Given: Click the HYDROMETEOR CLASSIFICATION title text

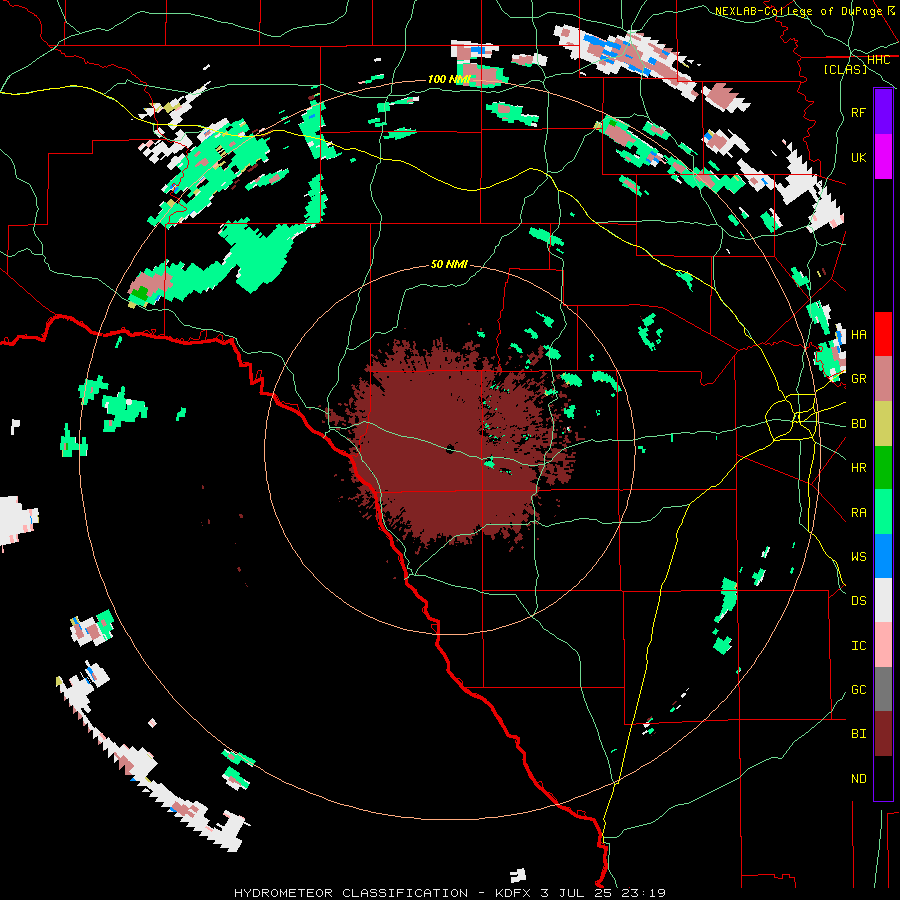Looking at the screenshot, I should click(351, 893).
